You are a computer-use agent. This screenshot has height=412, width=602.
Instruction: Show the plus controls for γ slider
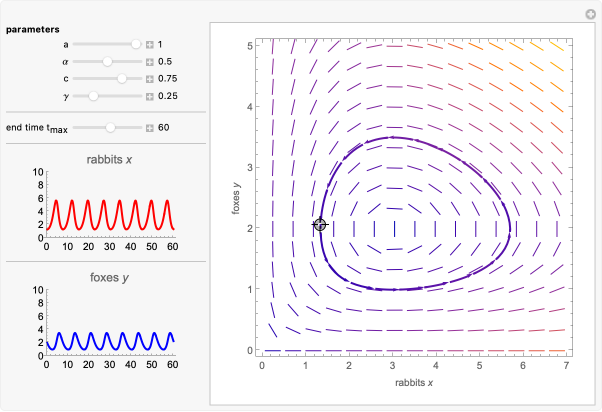point(149,95)
